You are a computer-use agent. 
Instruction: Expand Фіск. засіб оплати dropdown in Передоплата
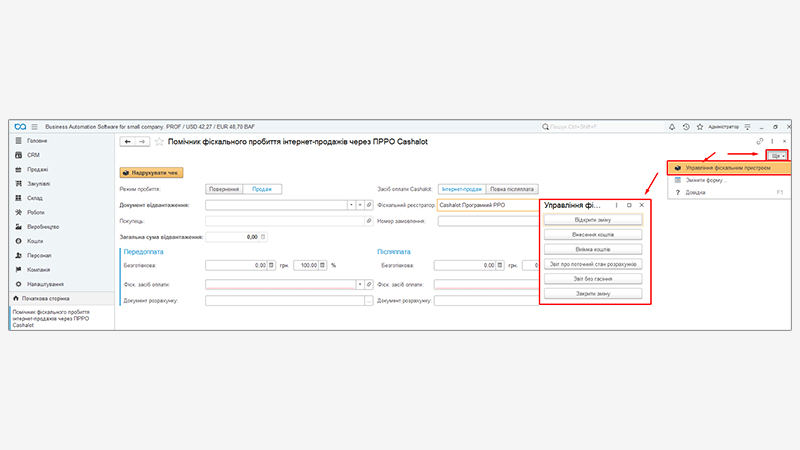click(x=359, y=284)
